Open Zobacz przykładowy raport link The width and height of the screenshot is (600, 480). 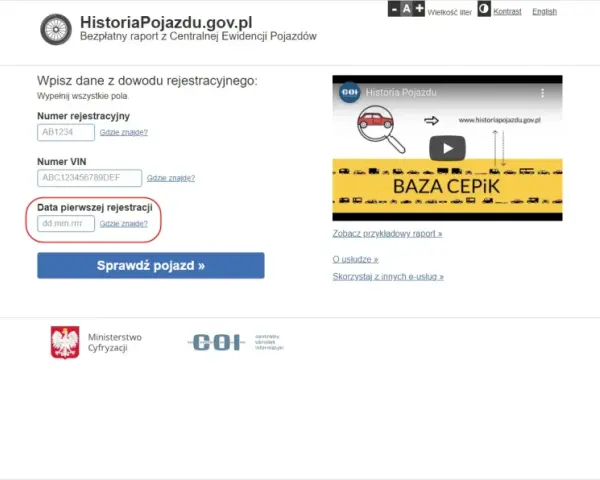click(x=387, y=233)
